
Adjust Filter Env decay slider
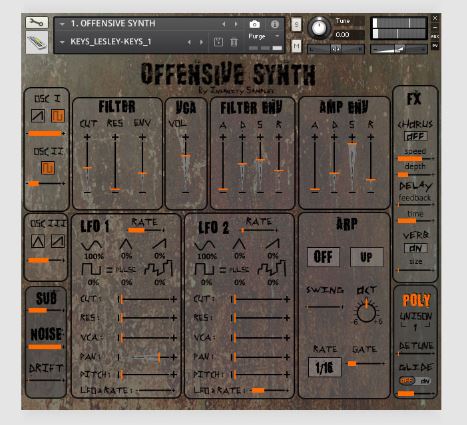coord(242,165)
